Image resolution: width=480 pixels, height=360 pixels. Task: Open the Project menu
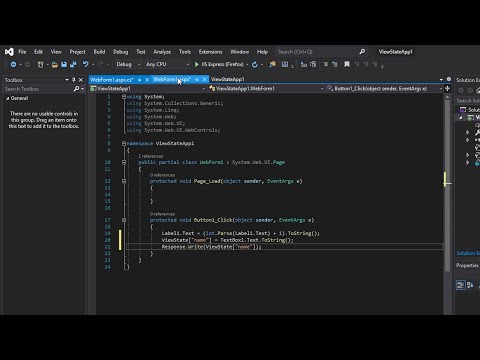[x=77, y=52]
